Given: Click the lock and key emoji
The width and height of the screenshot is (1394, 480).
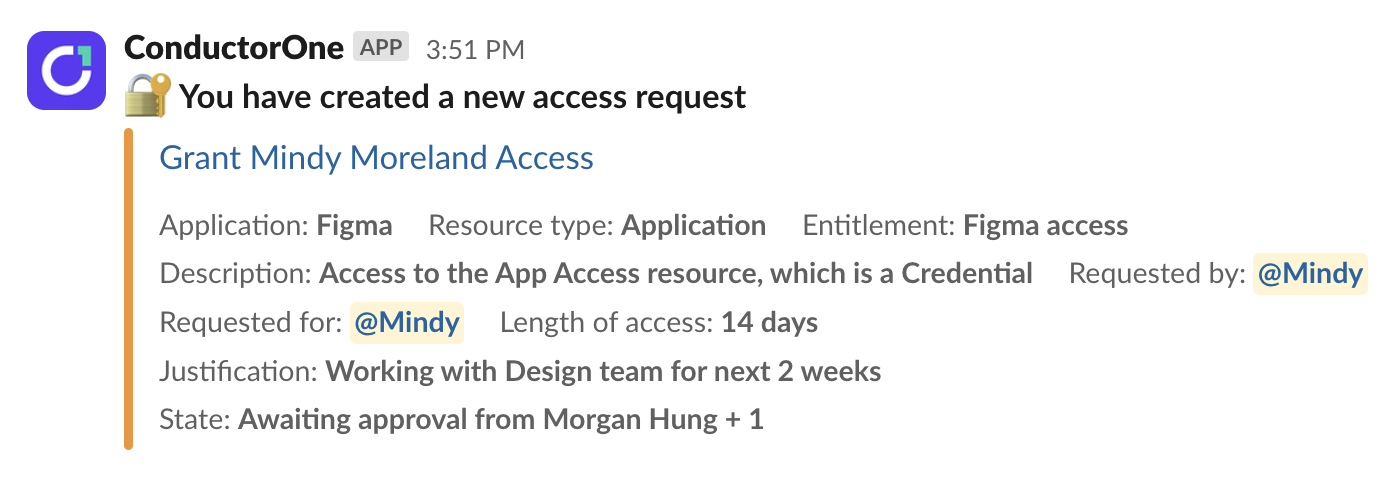Looking at the screenshot, I should [x=148, y=97].
